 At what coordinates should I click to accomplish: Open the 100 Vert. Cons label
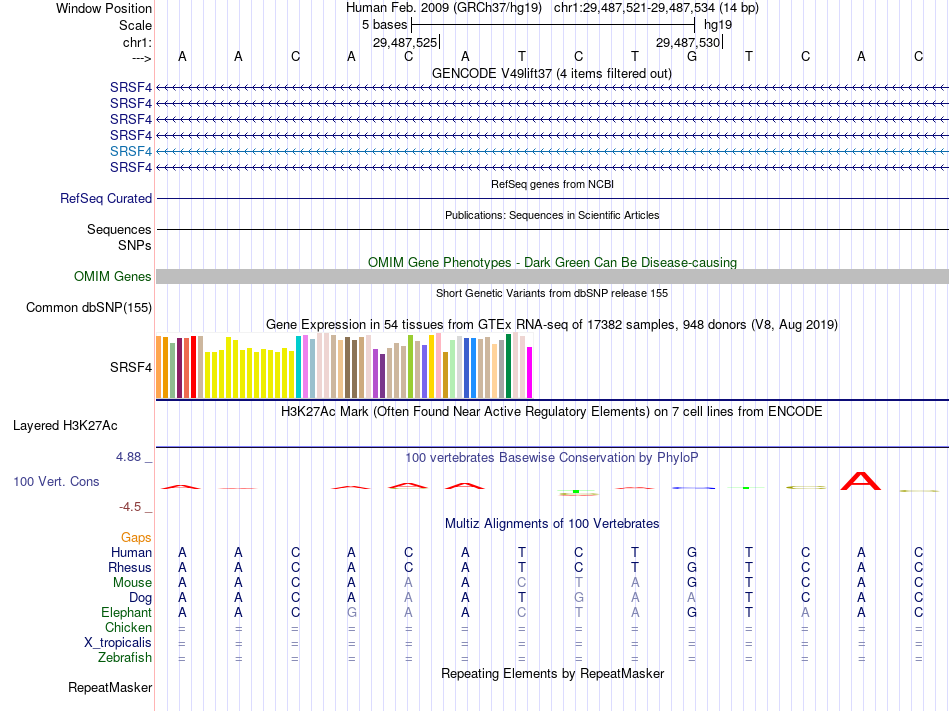click(x=56, y=481)
